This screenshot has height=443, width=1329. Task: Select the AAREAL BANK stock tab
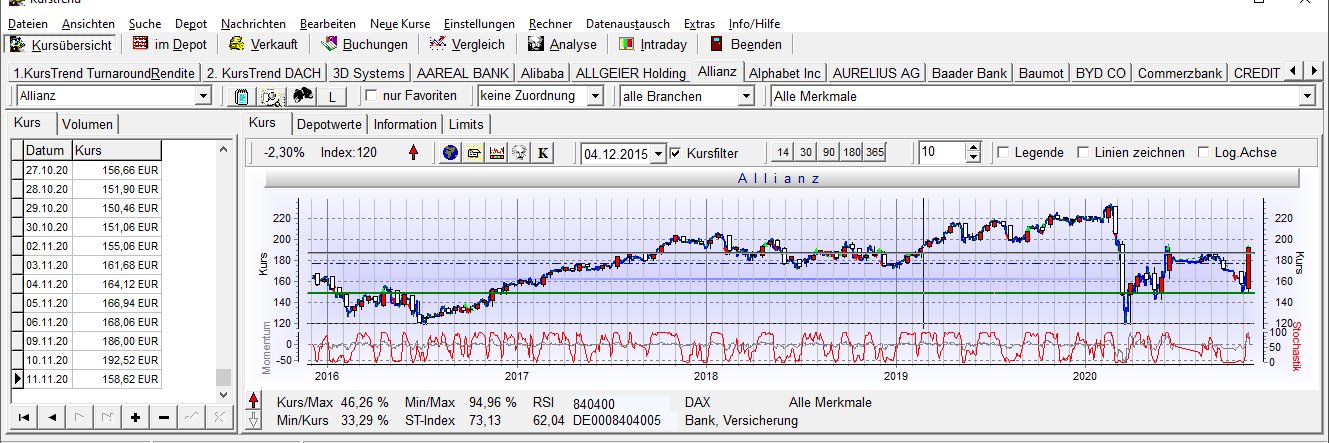461,73
